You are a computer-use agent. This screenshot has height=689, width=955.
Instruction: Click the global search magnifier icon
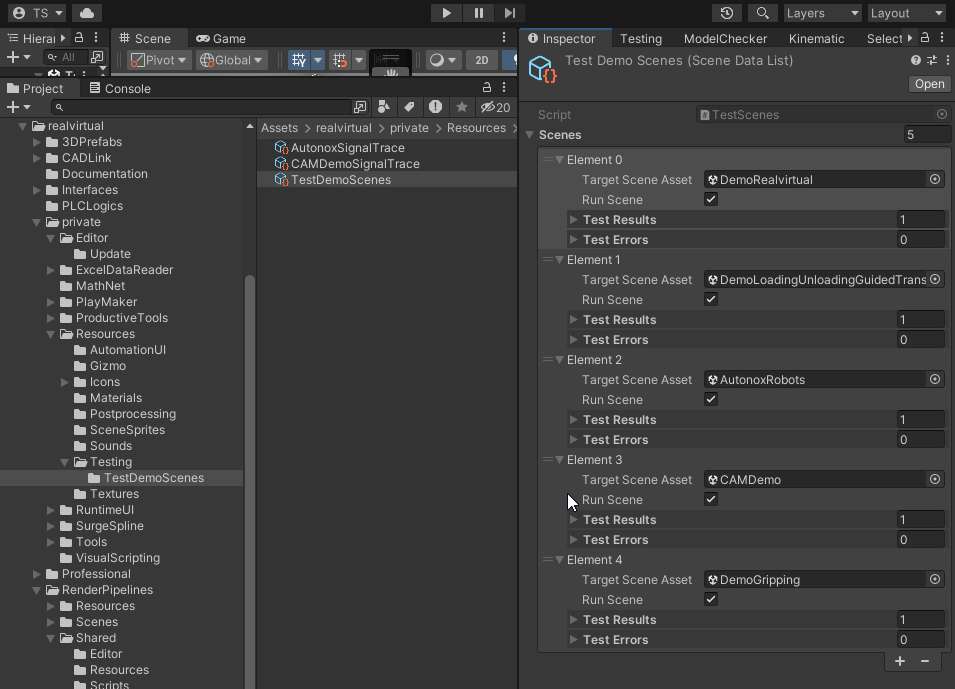coord(763,13)
